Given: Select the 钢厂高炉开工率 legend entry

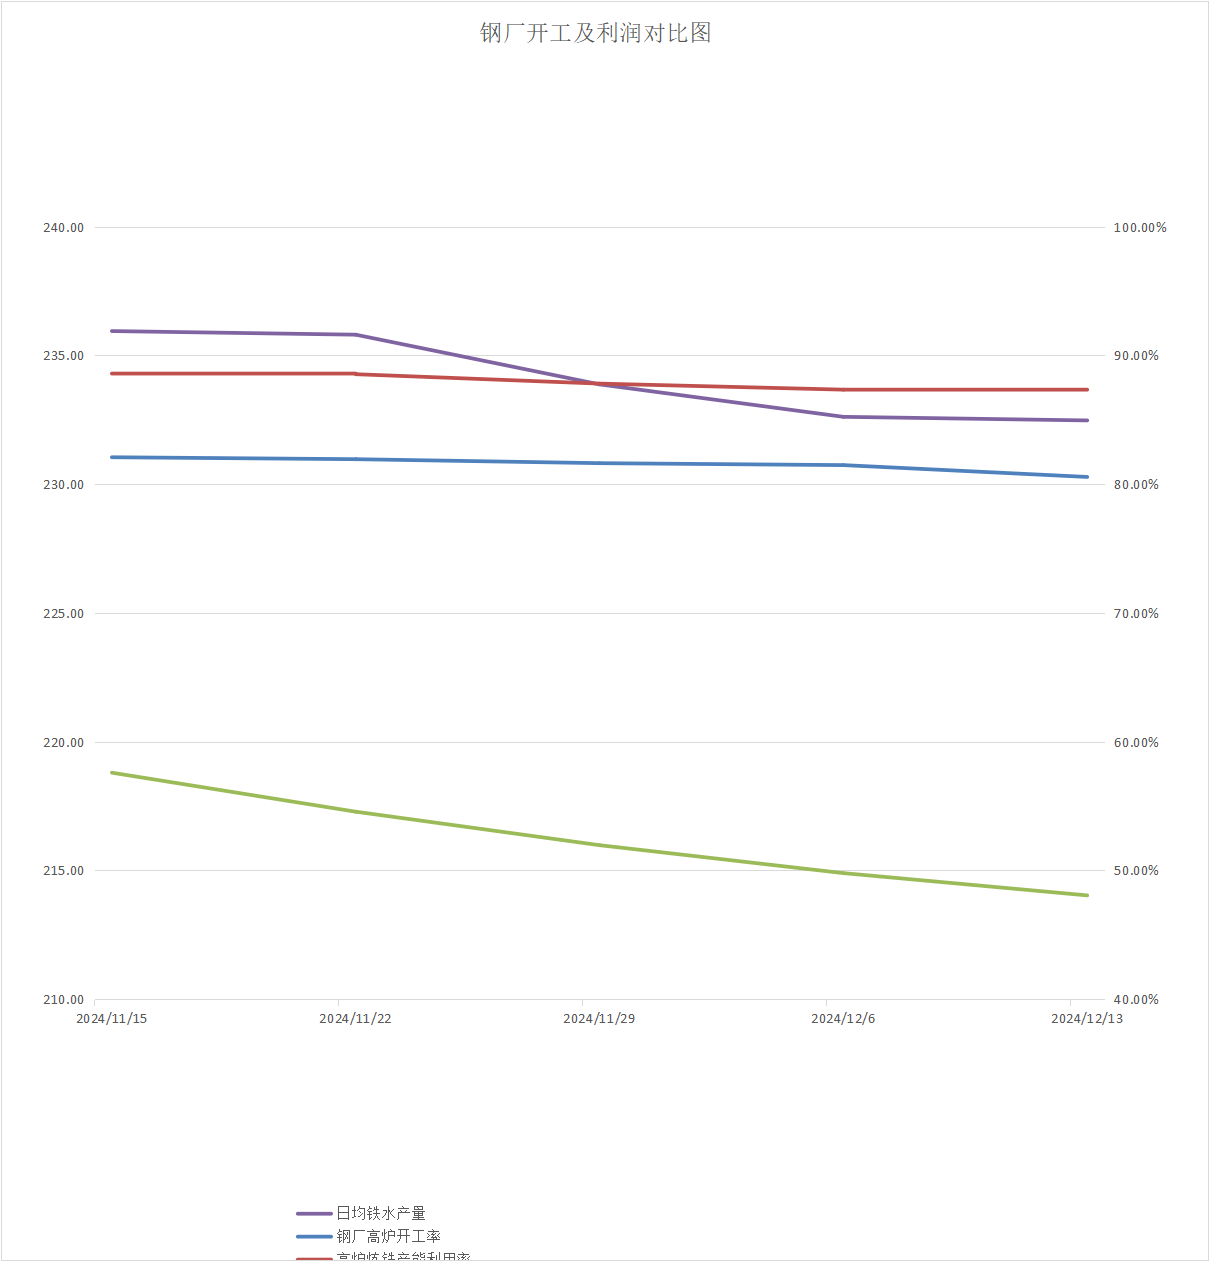Looking at the screenshot, I should pos(388,1236).
